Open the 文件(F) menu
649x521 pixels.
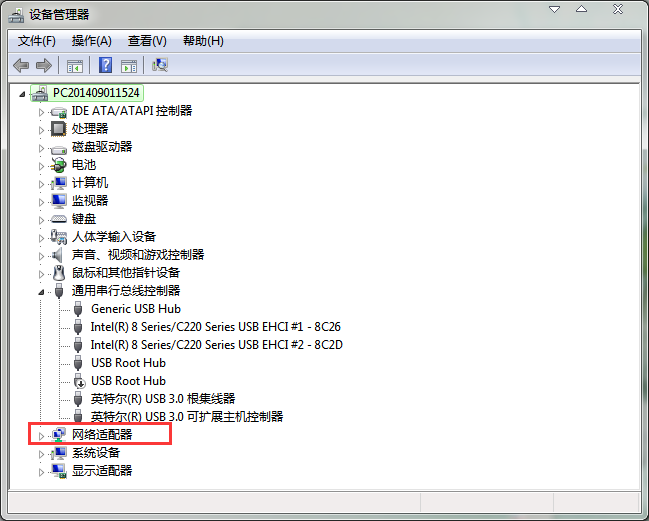37,41
